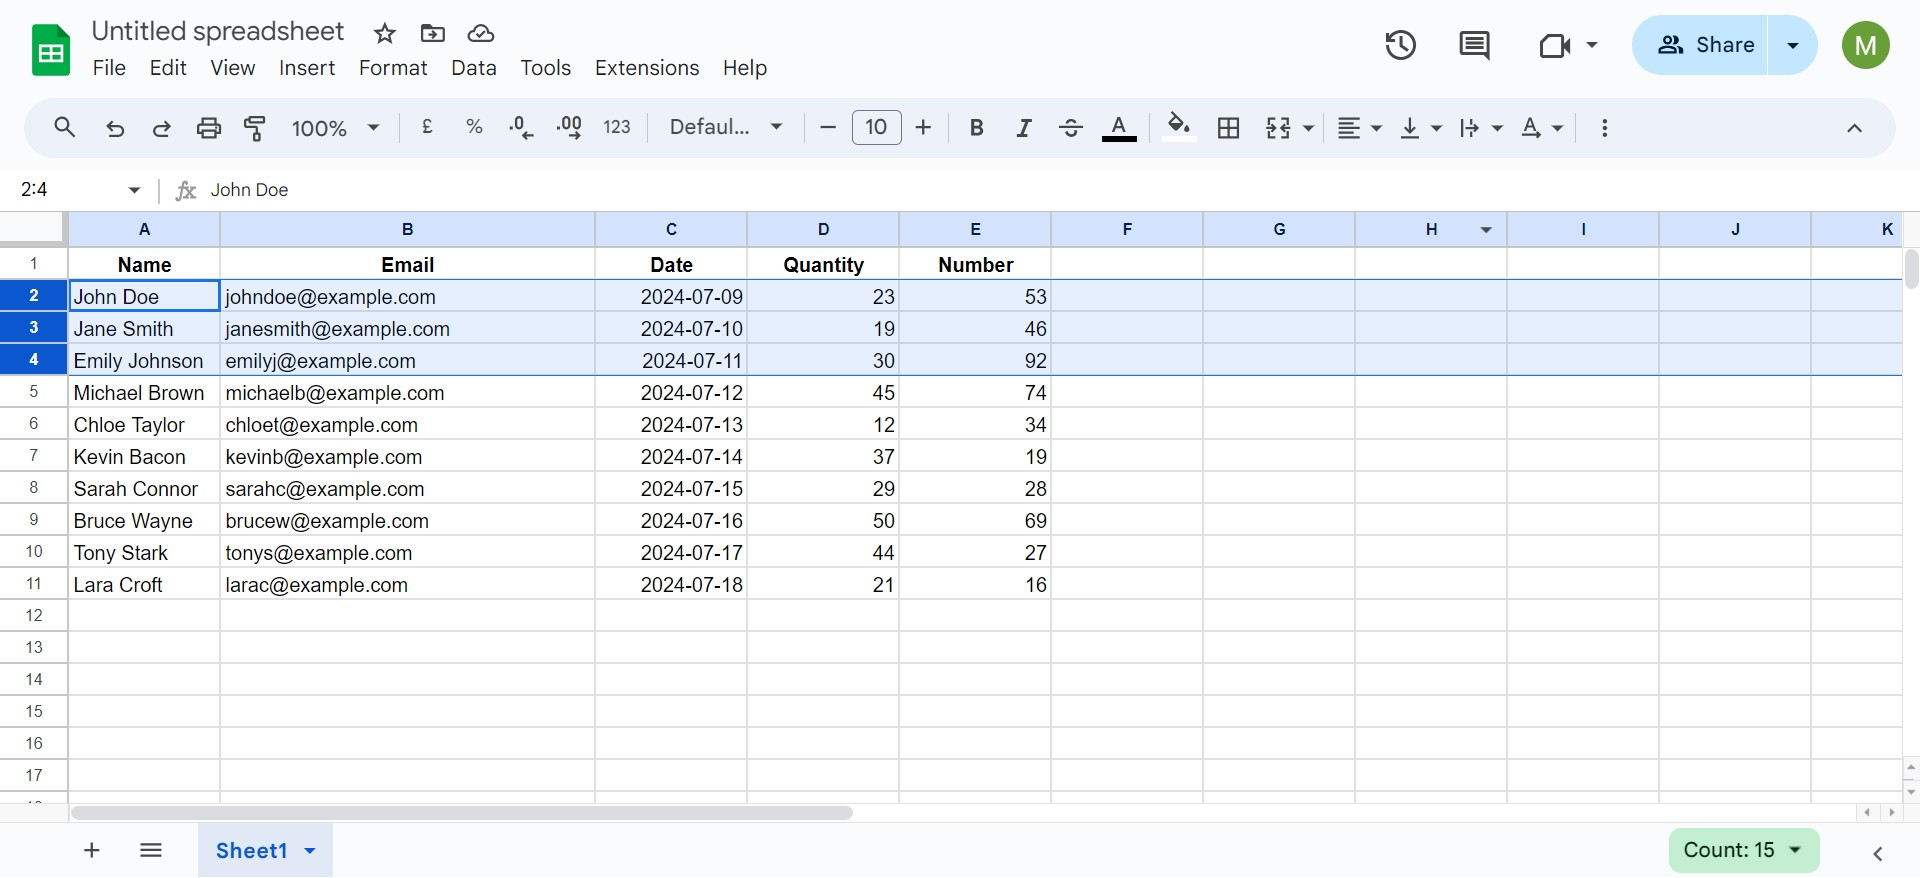Undo the last action
Screen dimensions: 1920x878
(115, 128)
